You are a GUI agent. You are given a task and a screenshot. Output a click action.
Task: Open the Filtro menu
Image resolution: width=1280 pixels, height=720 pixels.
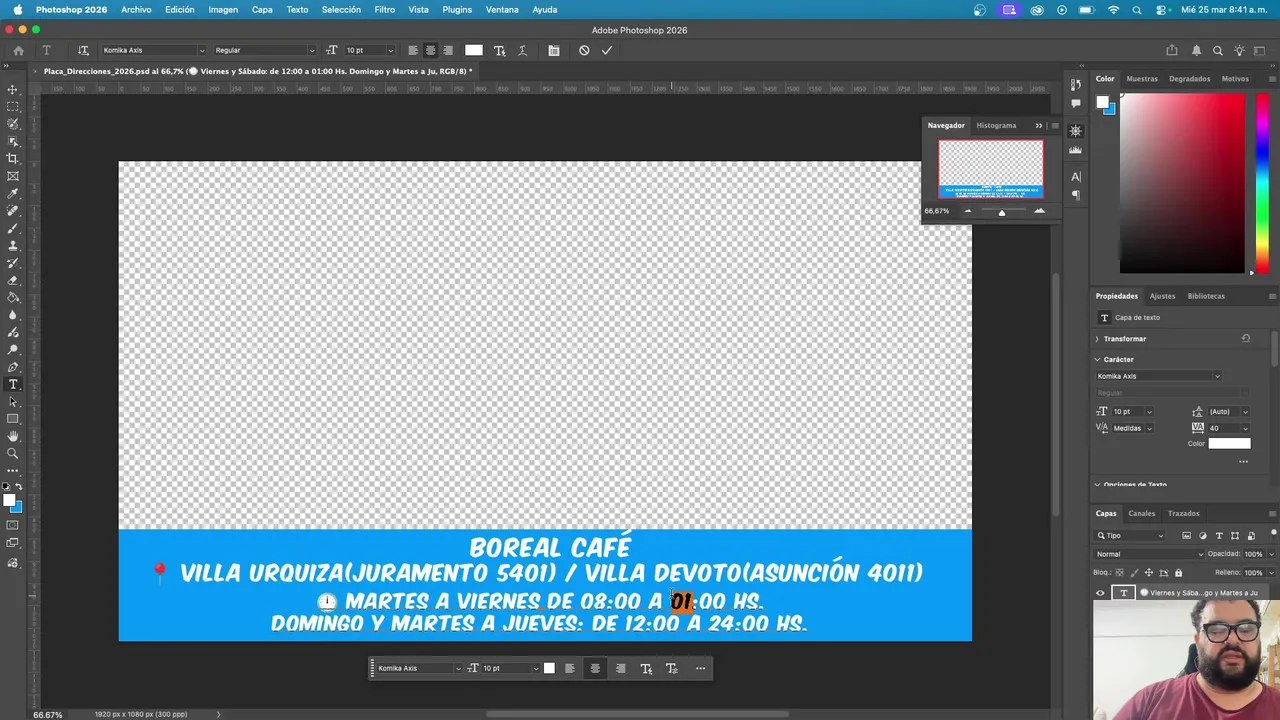tap(385, 9)
